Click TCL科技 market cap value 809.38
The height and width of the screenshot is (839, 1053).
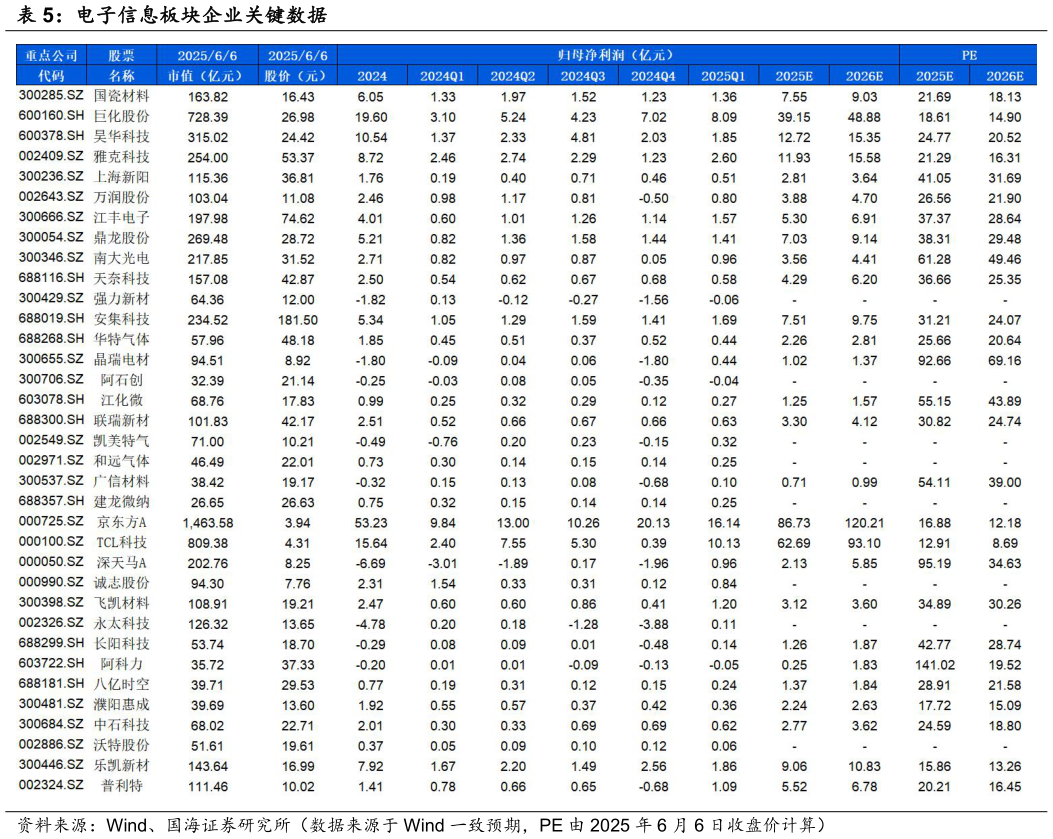coord(206,541)
